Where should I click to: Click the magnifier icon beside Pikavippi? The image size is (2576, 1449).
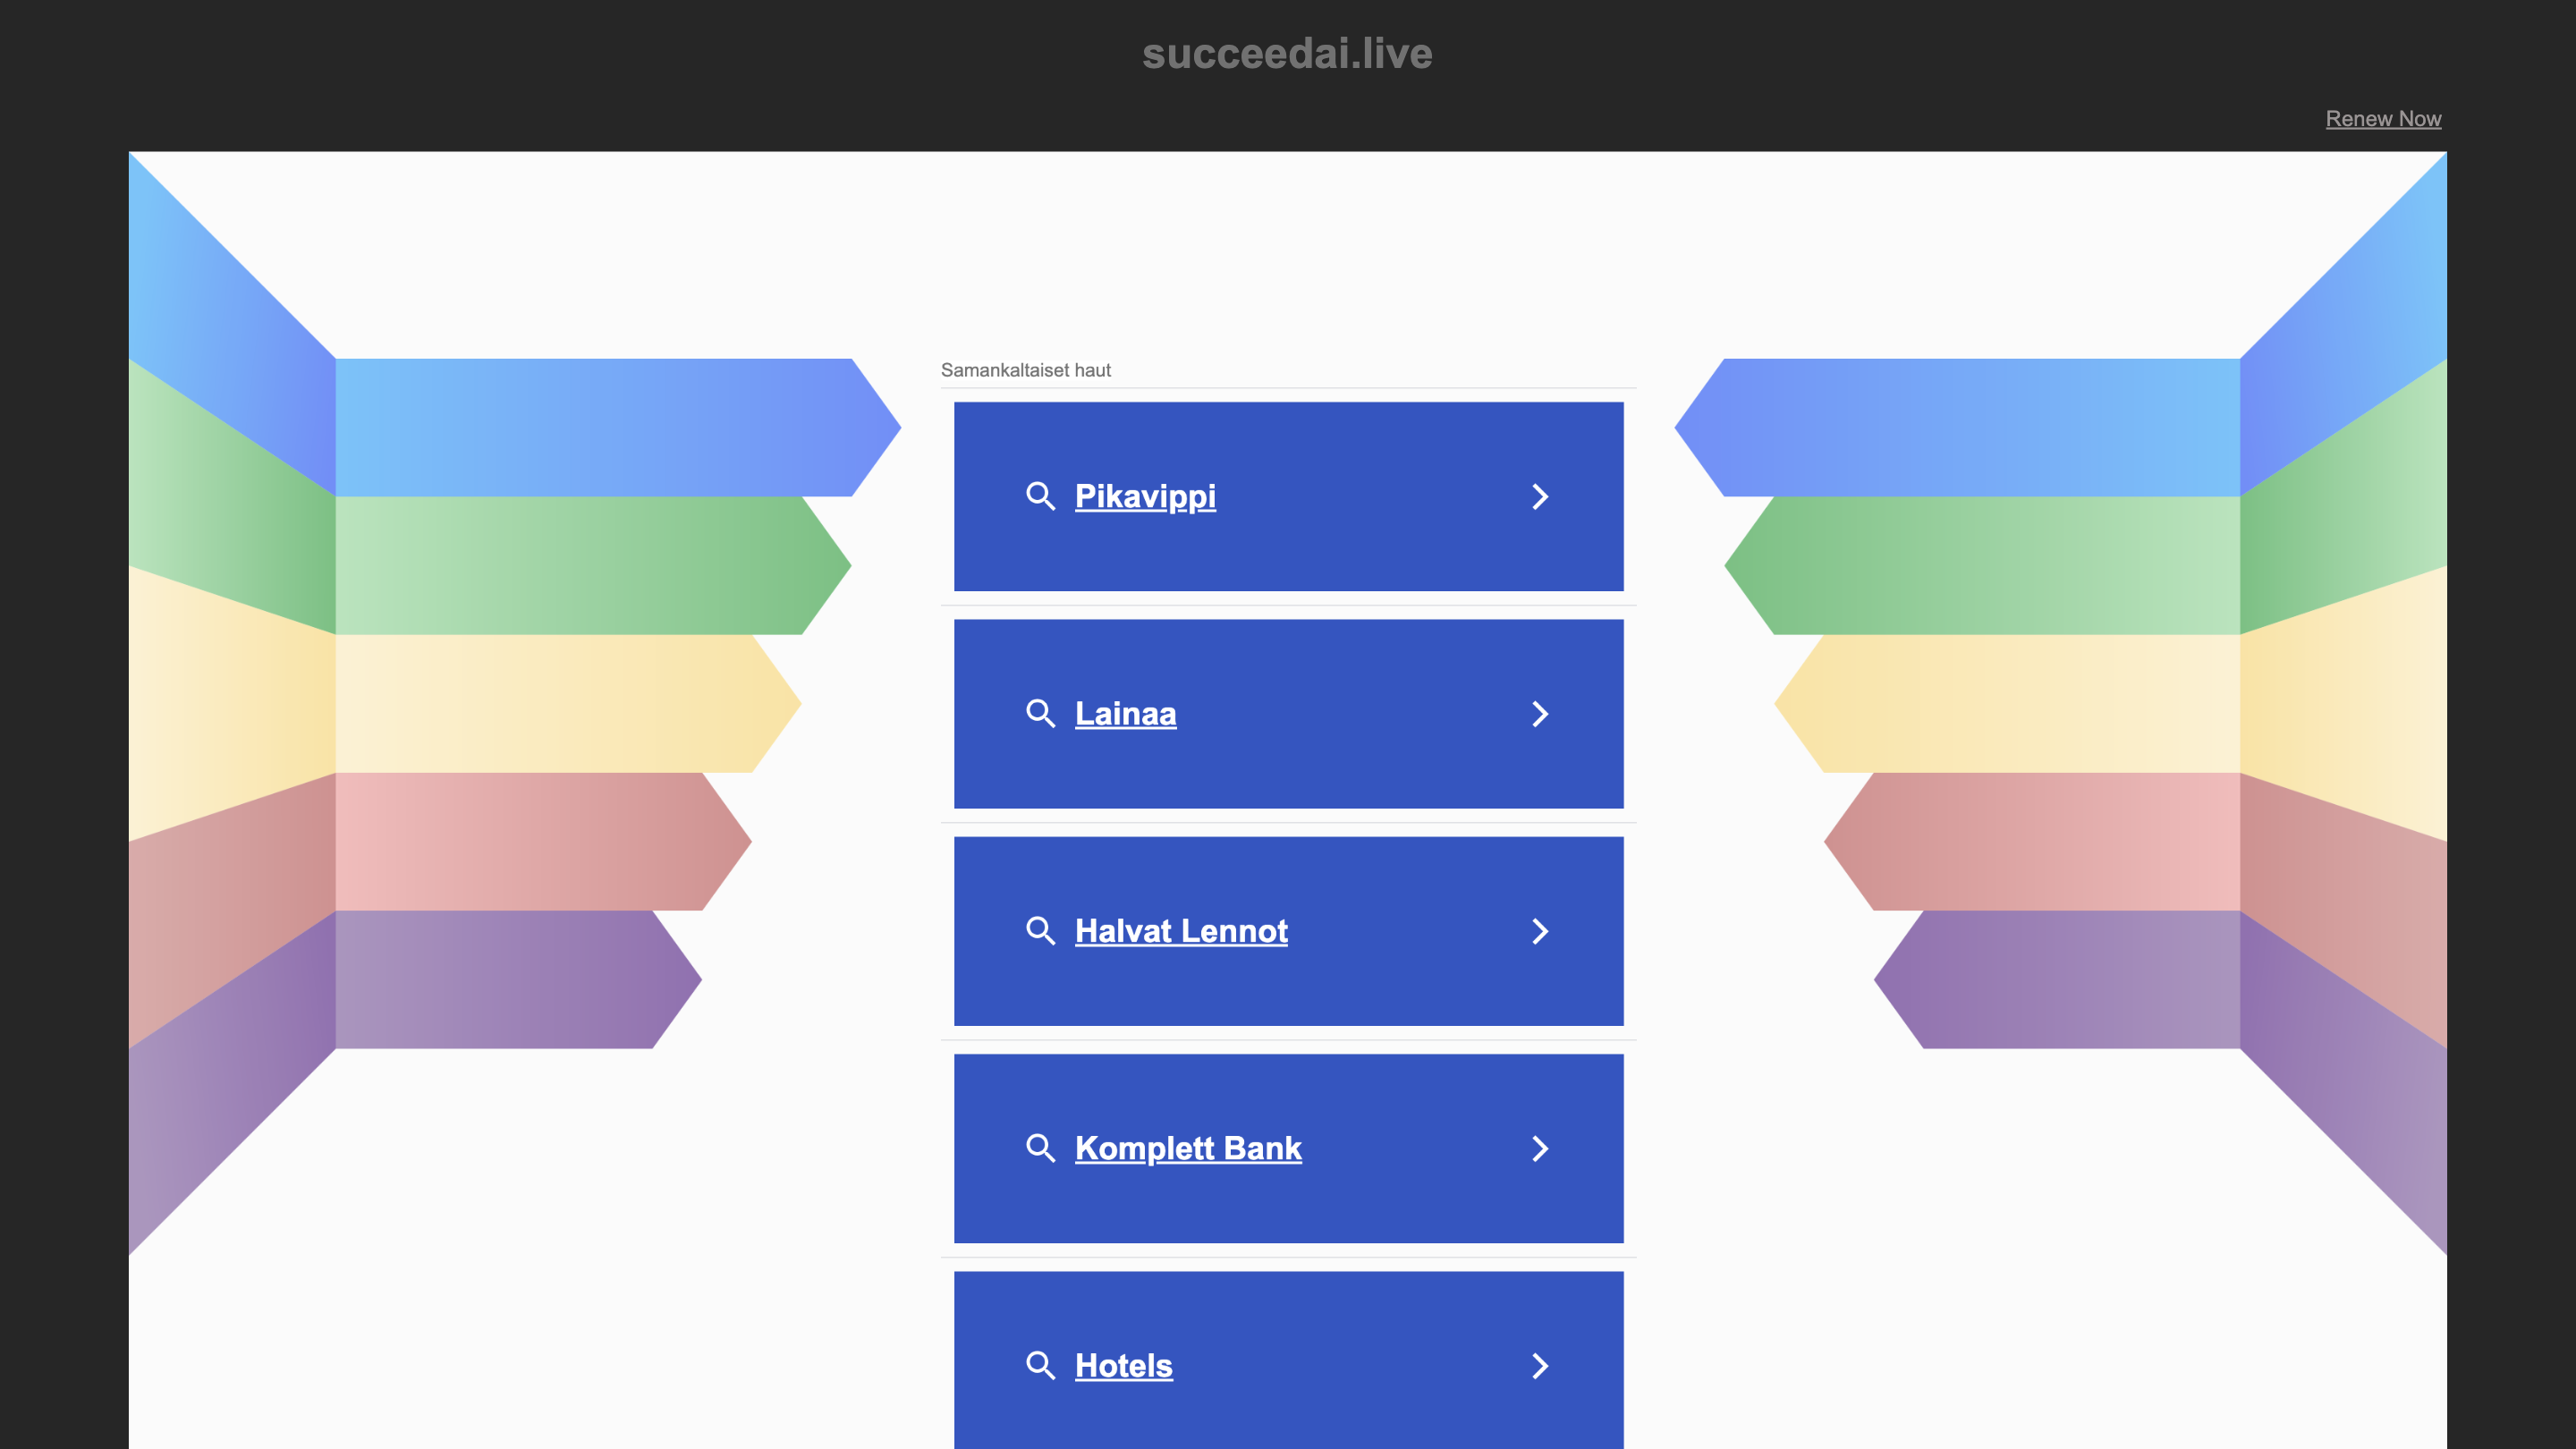tap(1041, 496)
